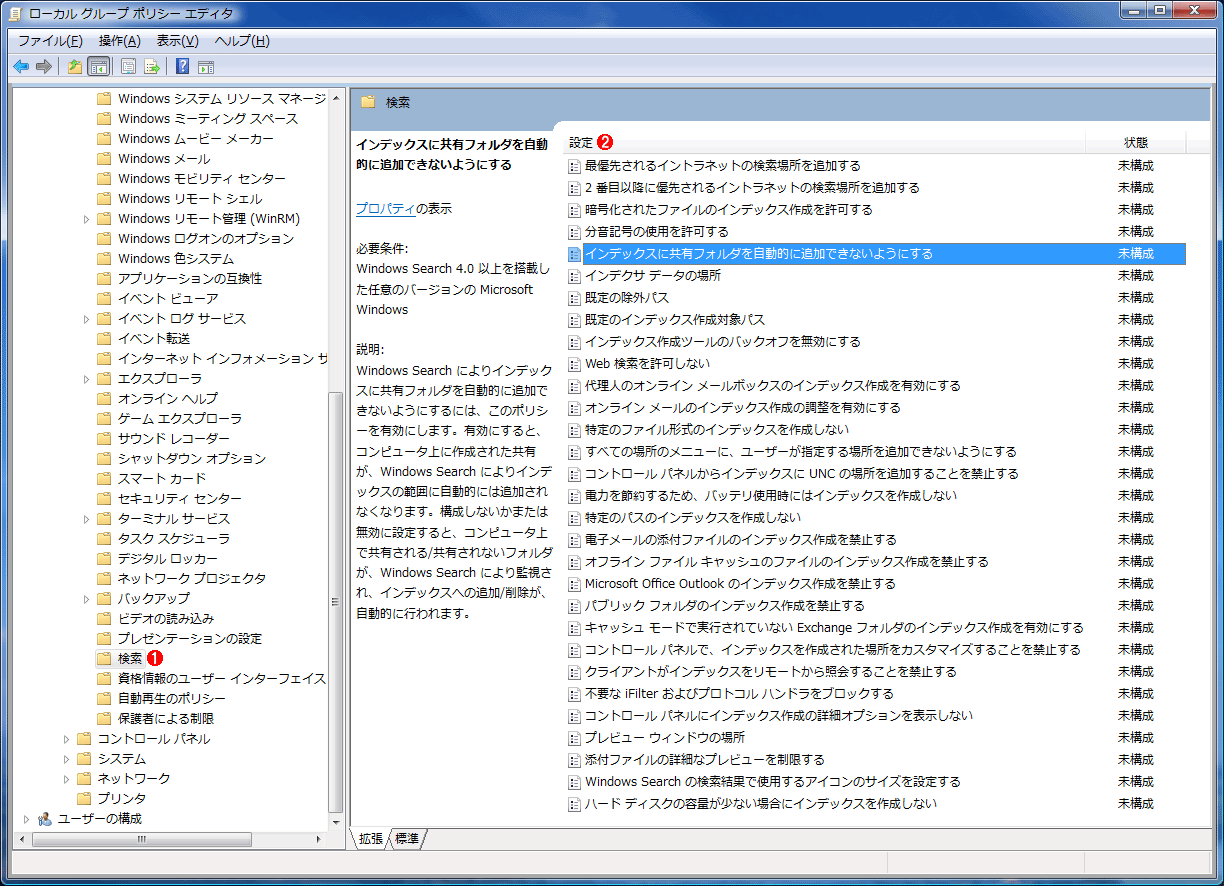
Task: Open the 操作(A) menu
Action: 119,41
